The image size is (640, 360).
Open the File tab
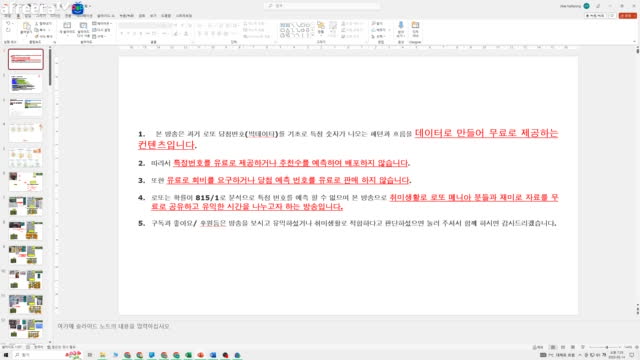[x=7, y=16]
